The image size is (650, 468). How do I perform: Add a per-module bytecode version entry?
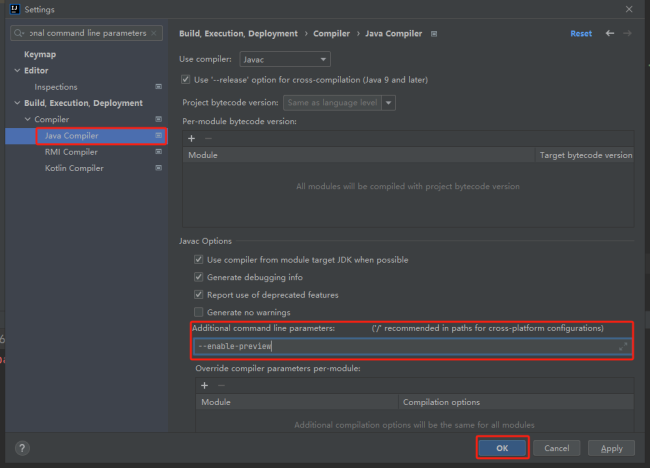192,138
